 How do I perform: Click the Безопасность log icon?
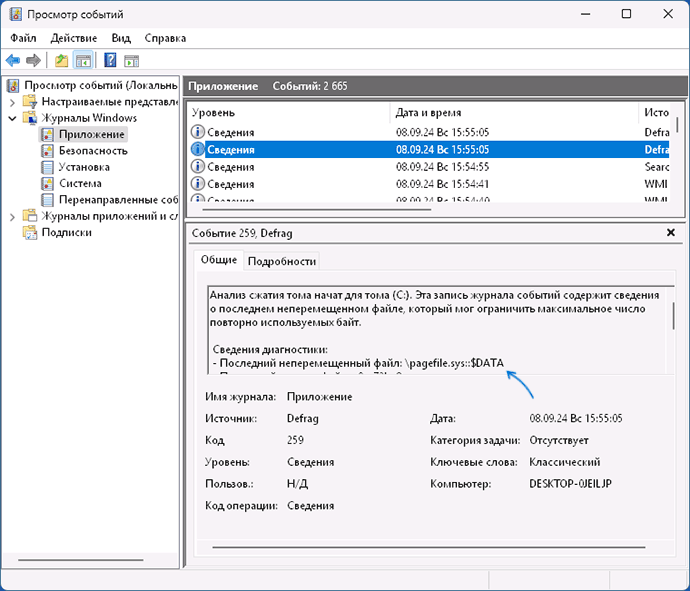pyautogui.click(x=47, y=151)
